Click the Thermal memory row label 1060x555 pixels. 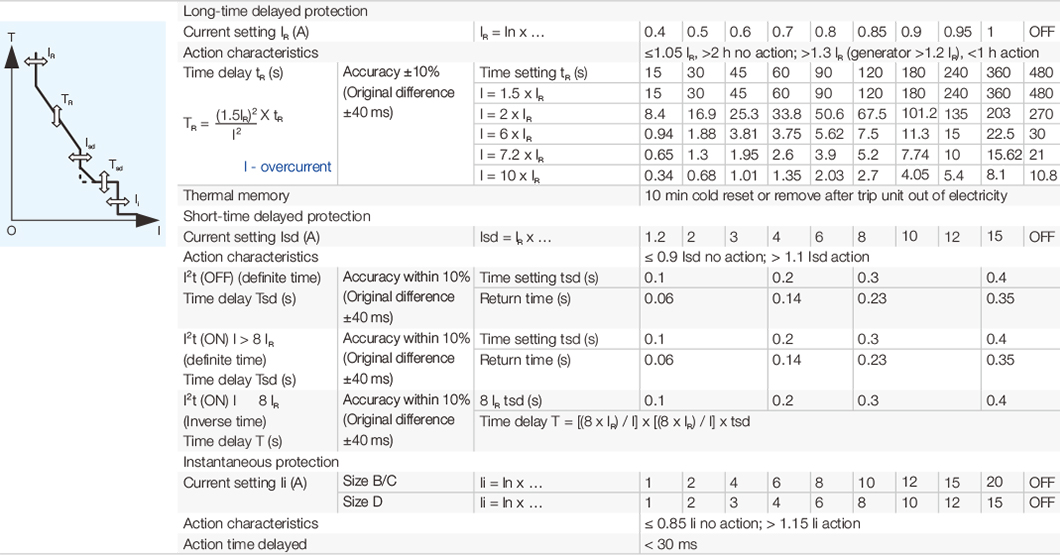pyautogui.click(x=236, y=196)
